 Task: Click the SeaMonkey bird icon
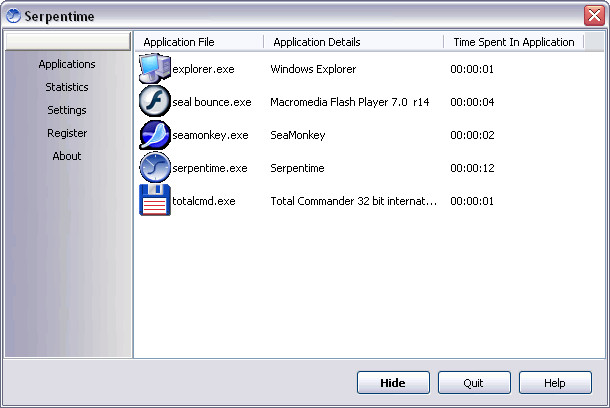click(155, 135)
